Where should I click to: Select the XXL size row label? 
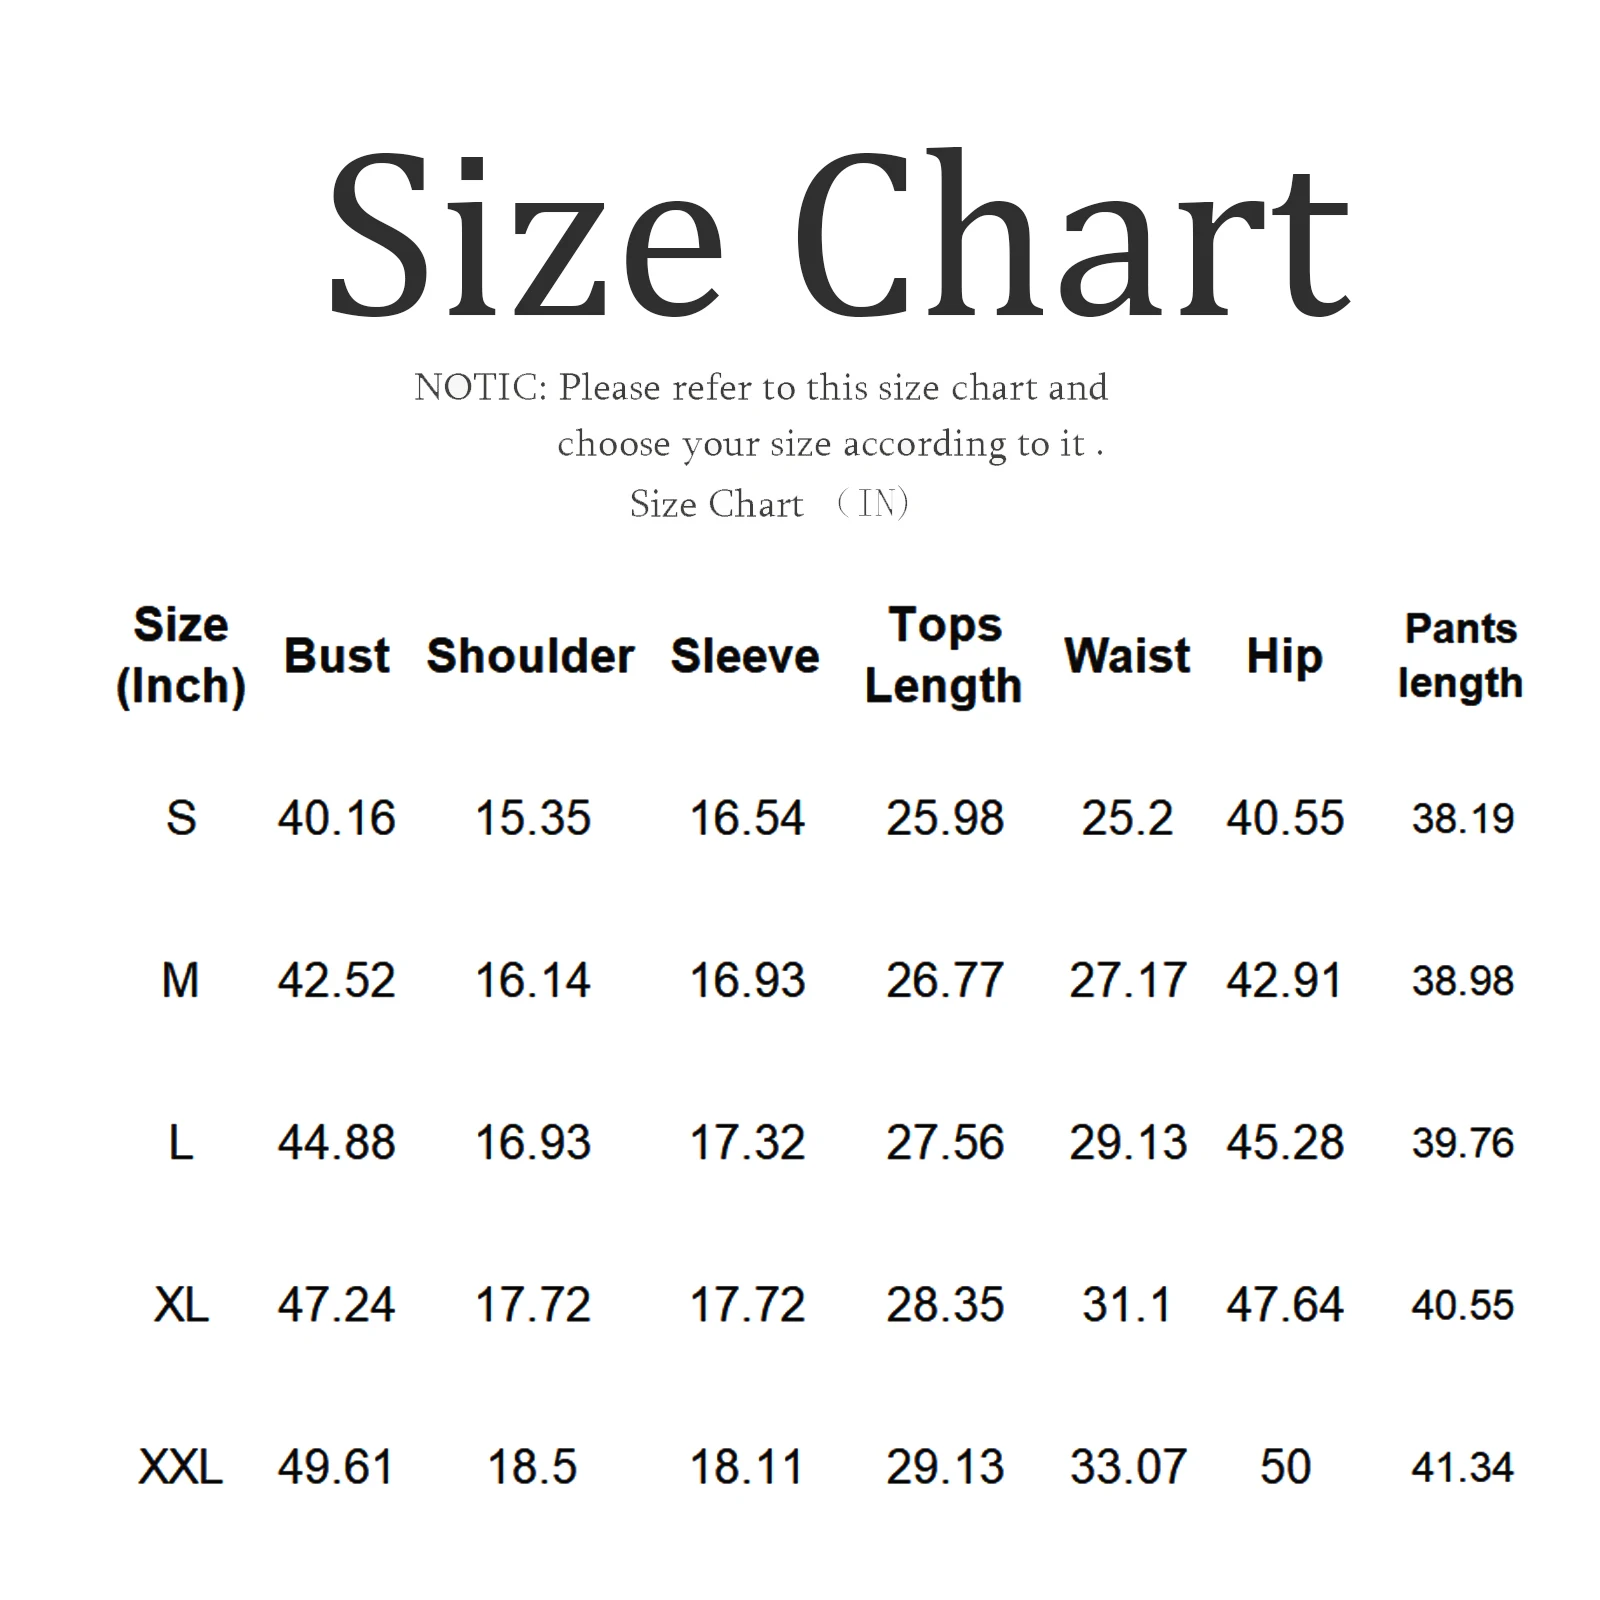pyautogui.click(x=180, y=1468)
